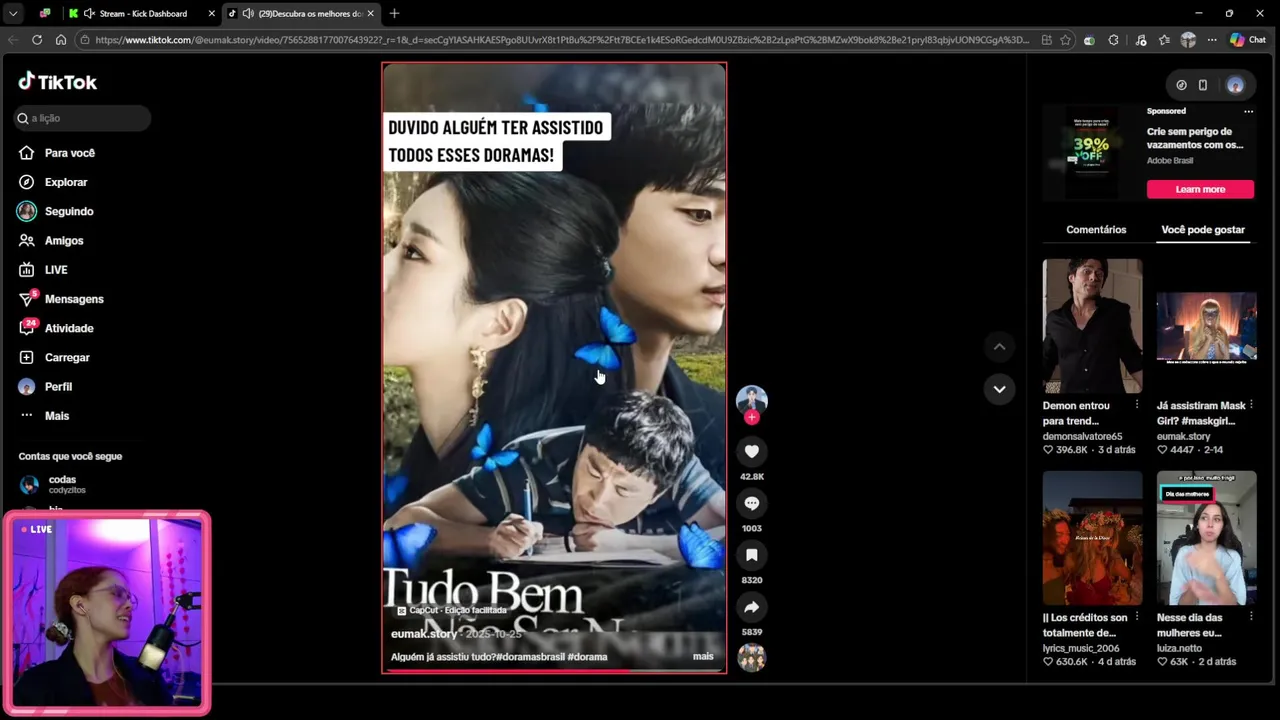Screen dimensions: 1280x720
Task: Close the TikTok browser tab
Action: (371, 14)
